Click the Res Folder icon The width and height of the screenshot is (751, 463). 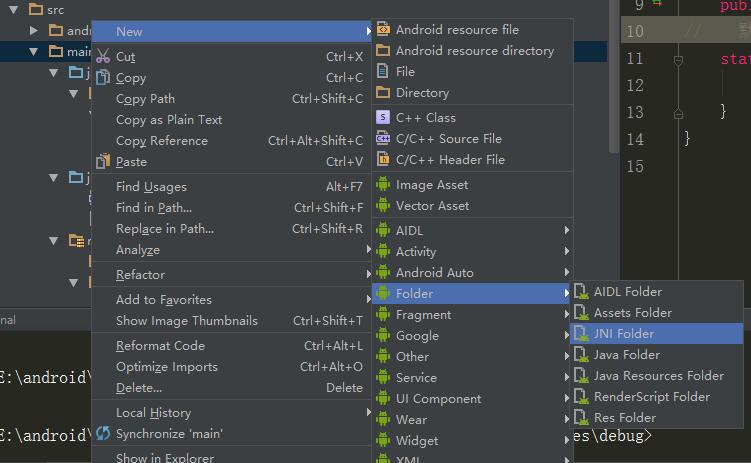click(581, 418)
